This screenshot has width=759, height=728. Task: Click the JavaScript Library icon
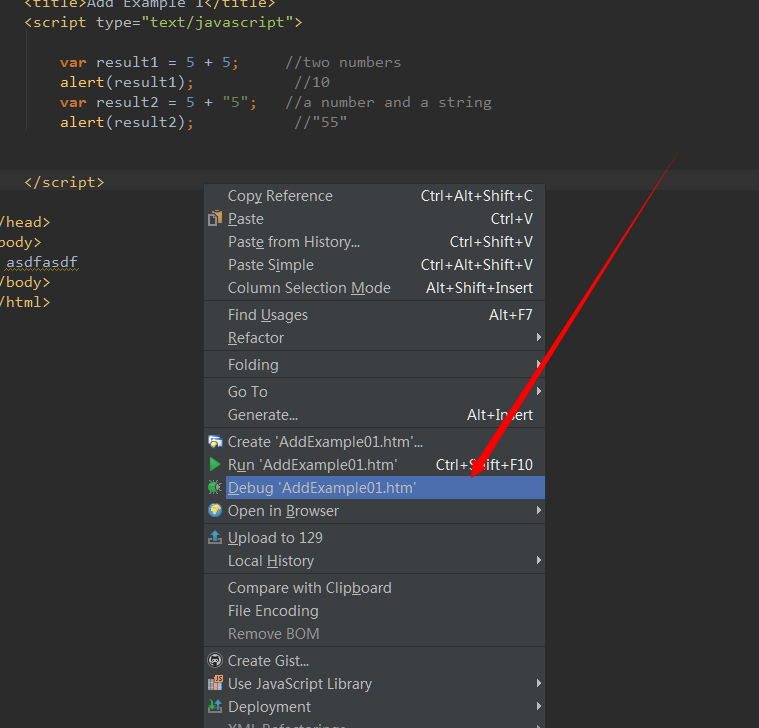tap(215, 683)
